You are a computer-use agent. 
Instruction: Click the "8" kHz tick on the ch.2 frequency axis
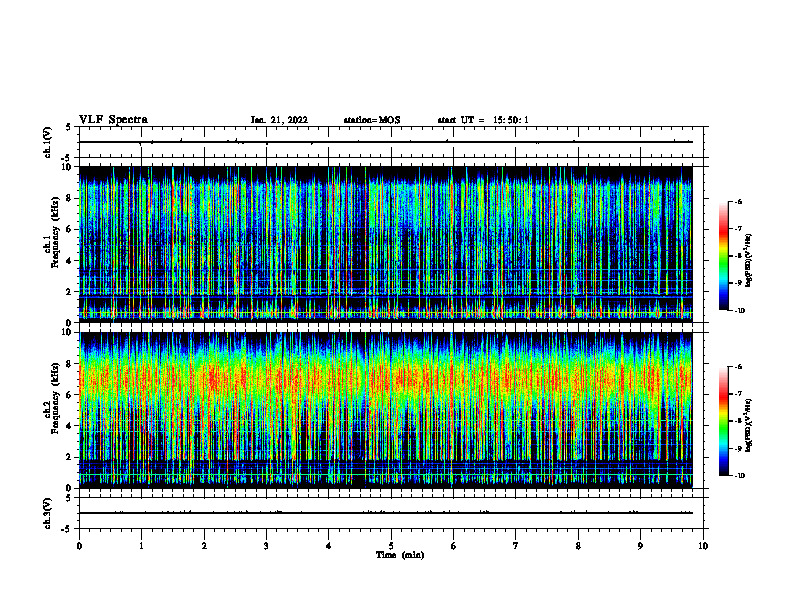pos(69,364)
